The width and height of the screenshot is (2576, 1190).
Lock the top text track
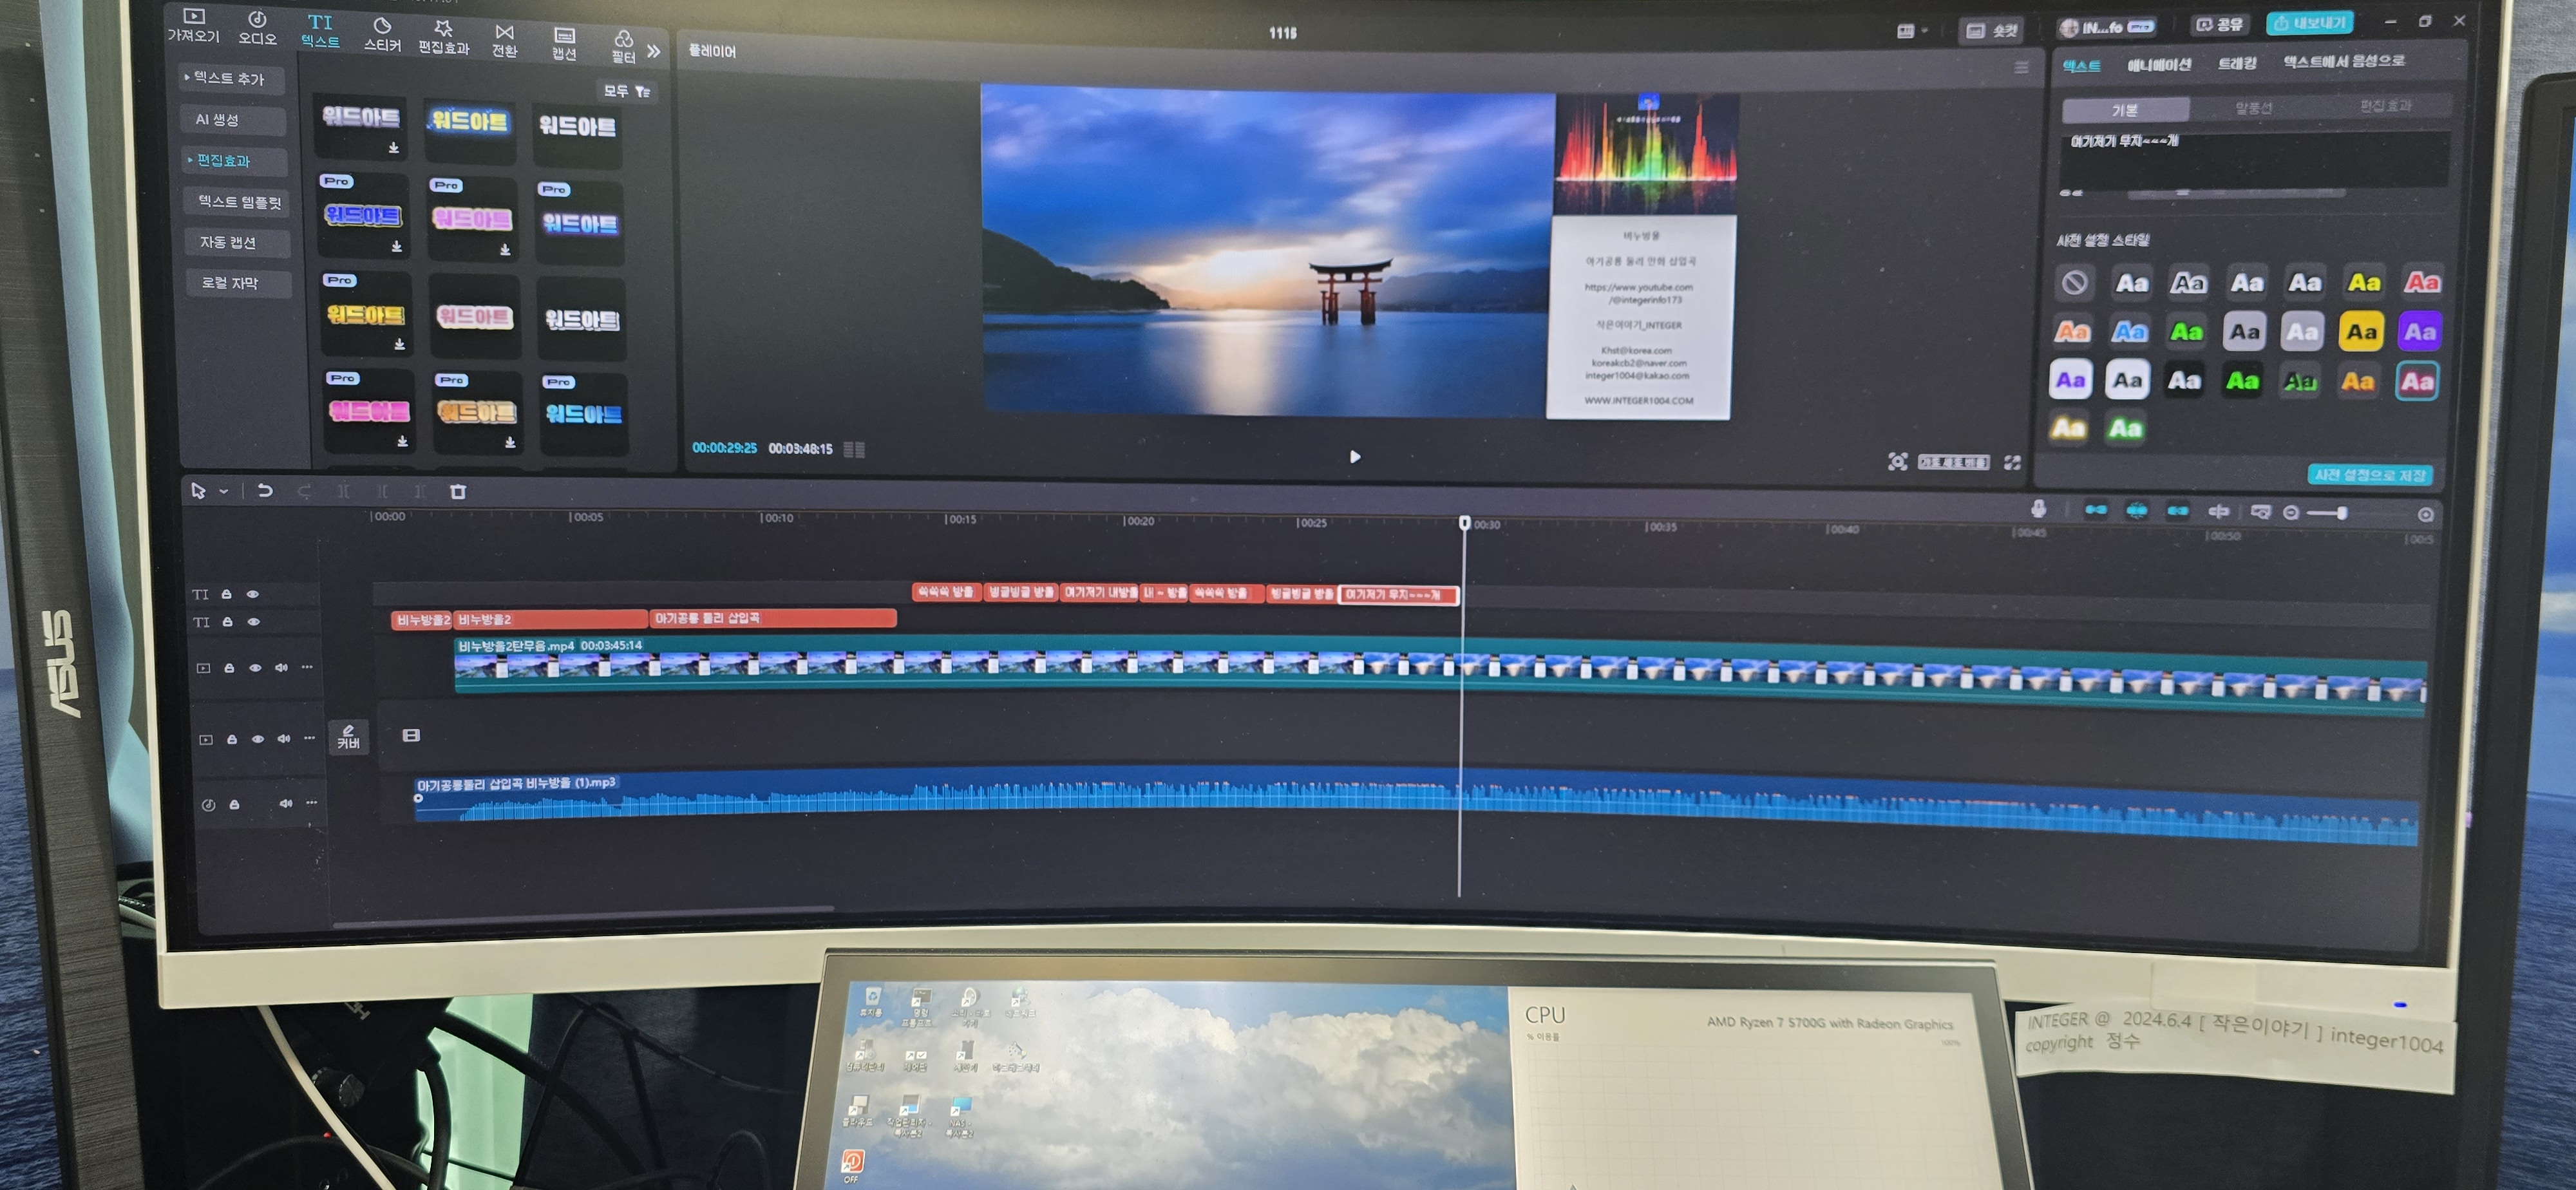227,594
